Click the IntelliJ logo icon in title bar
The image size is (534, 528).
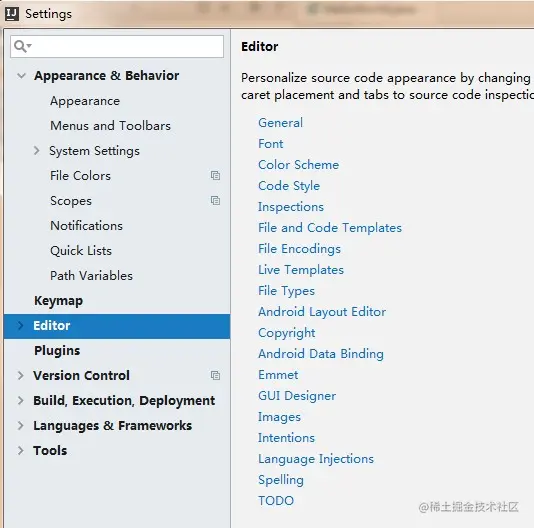coord(12,14)
